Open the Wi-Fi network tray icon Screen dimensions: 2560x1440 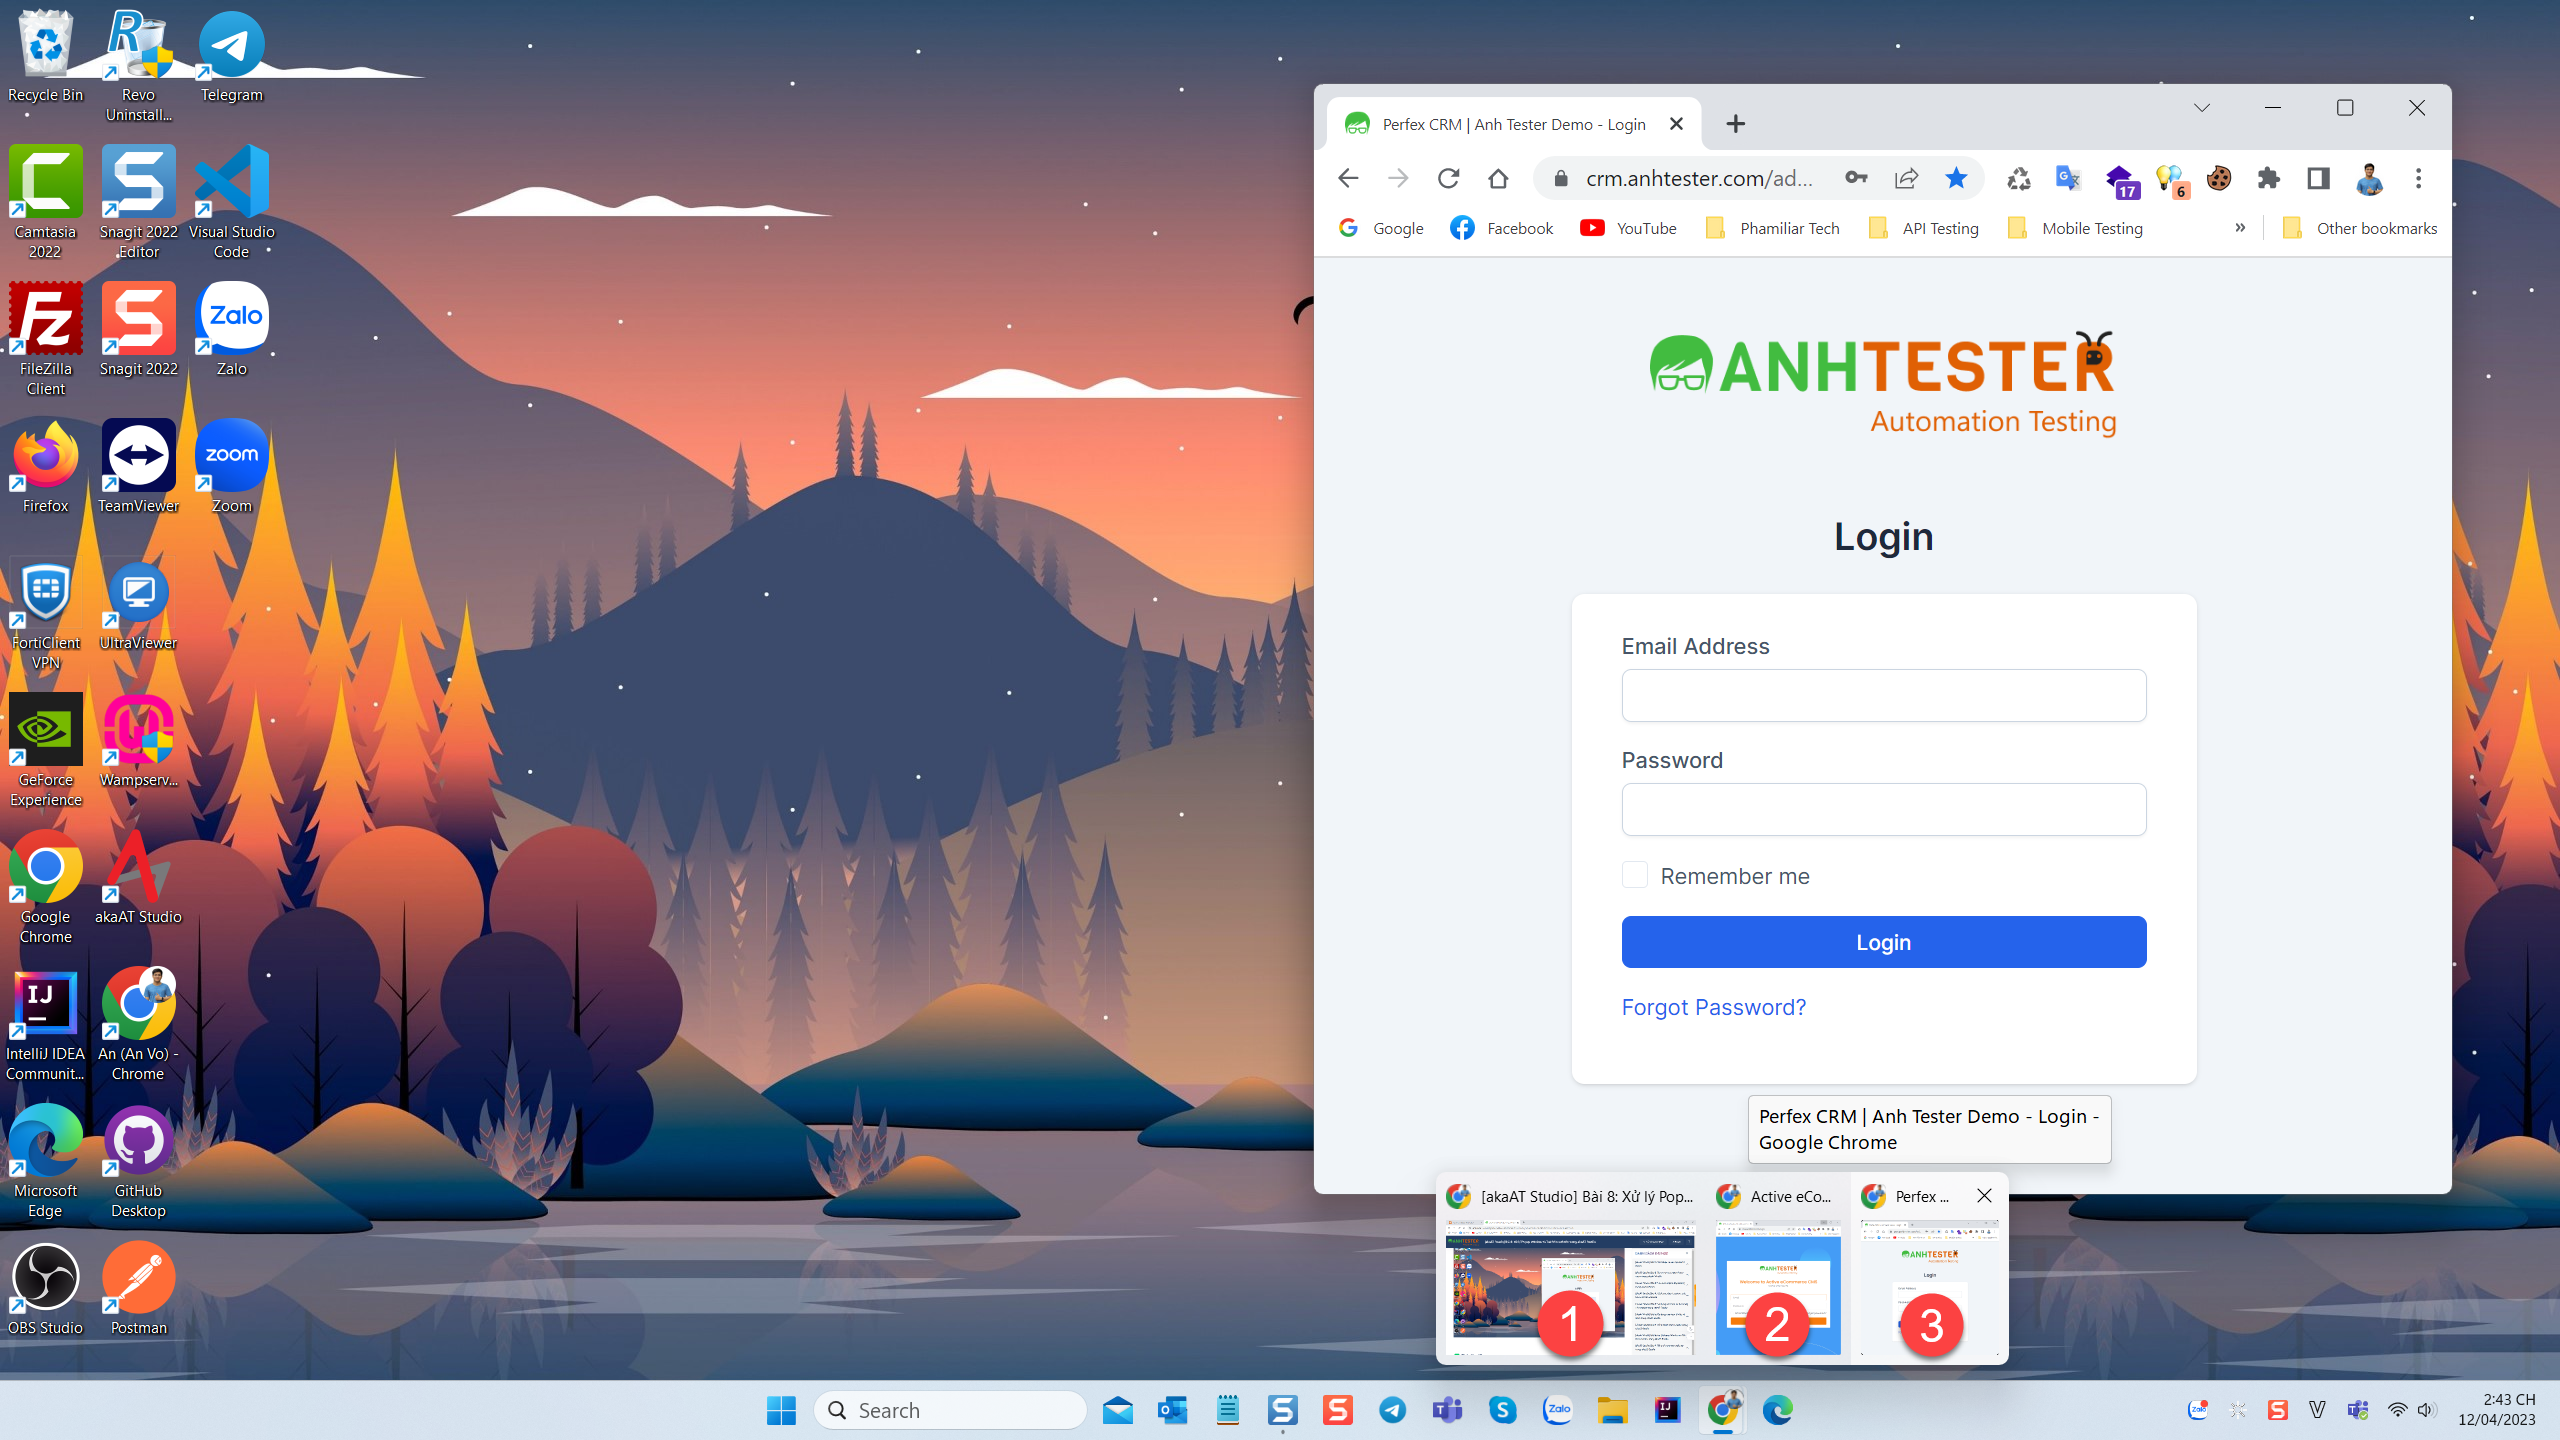[x=2397, y=1410]
